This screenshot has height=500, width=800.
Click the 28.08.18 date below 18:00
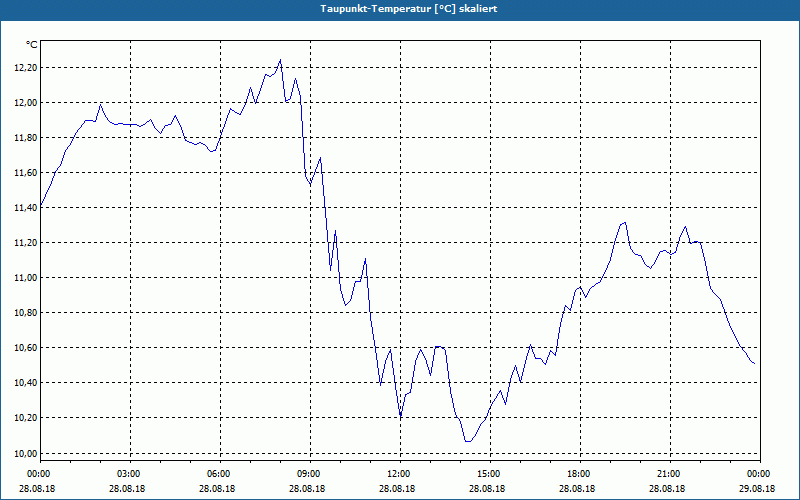coord(577,488)
